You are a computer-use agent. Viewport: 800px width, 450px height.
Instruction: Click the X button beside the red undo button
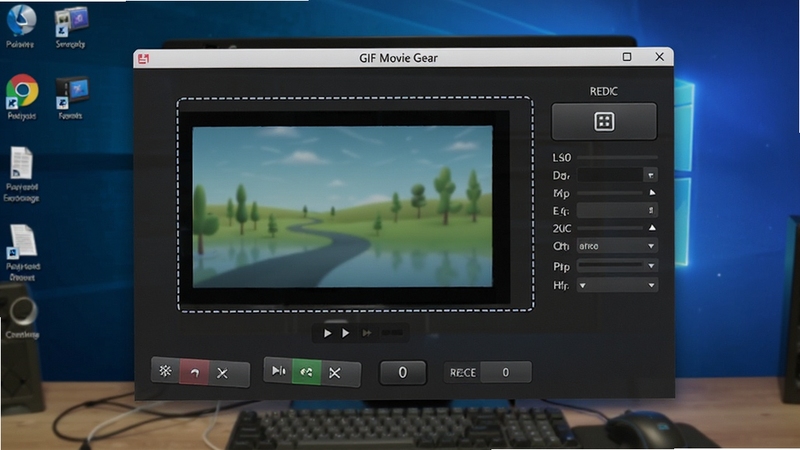[x=222, y=373]
